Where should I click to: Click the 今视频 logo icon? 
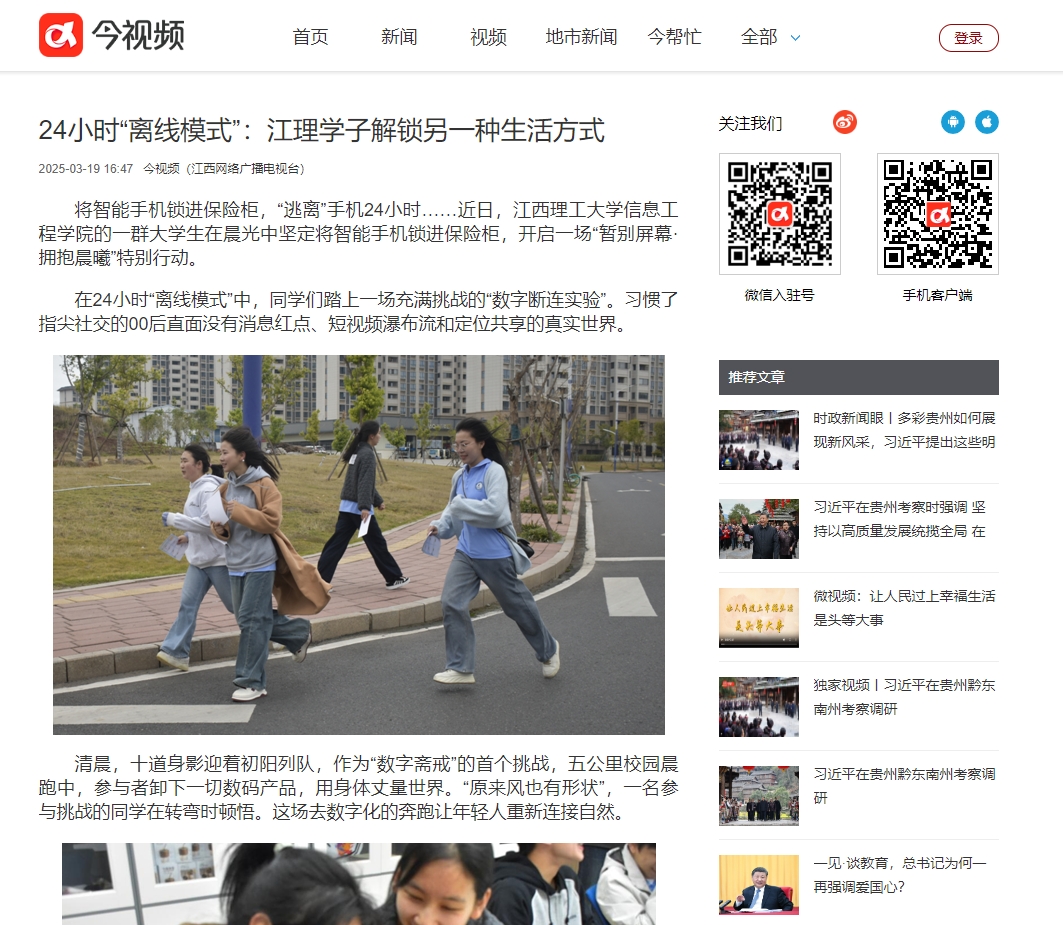(x=61, y=36)
